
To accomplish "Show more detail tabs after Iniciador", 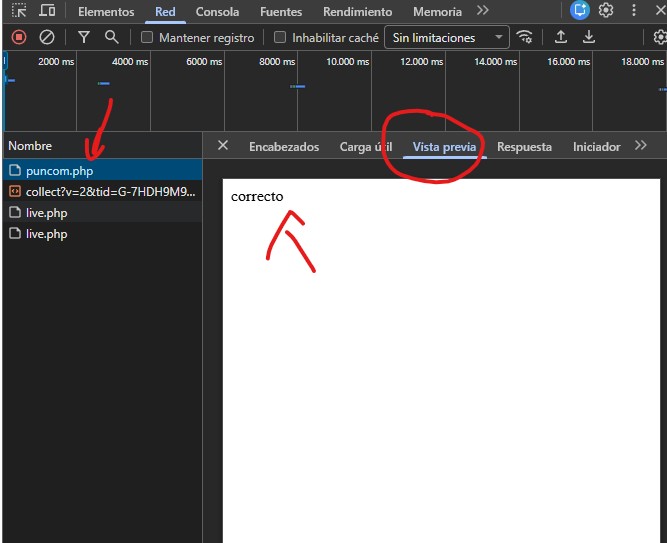I will tap(641, 146).
